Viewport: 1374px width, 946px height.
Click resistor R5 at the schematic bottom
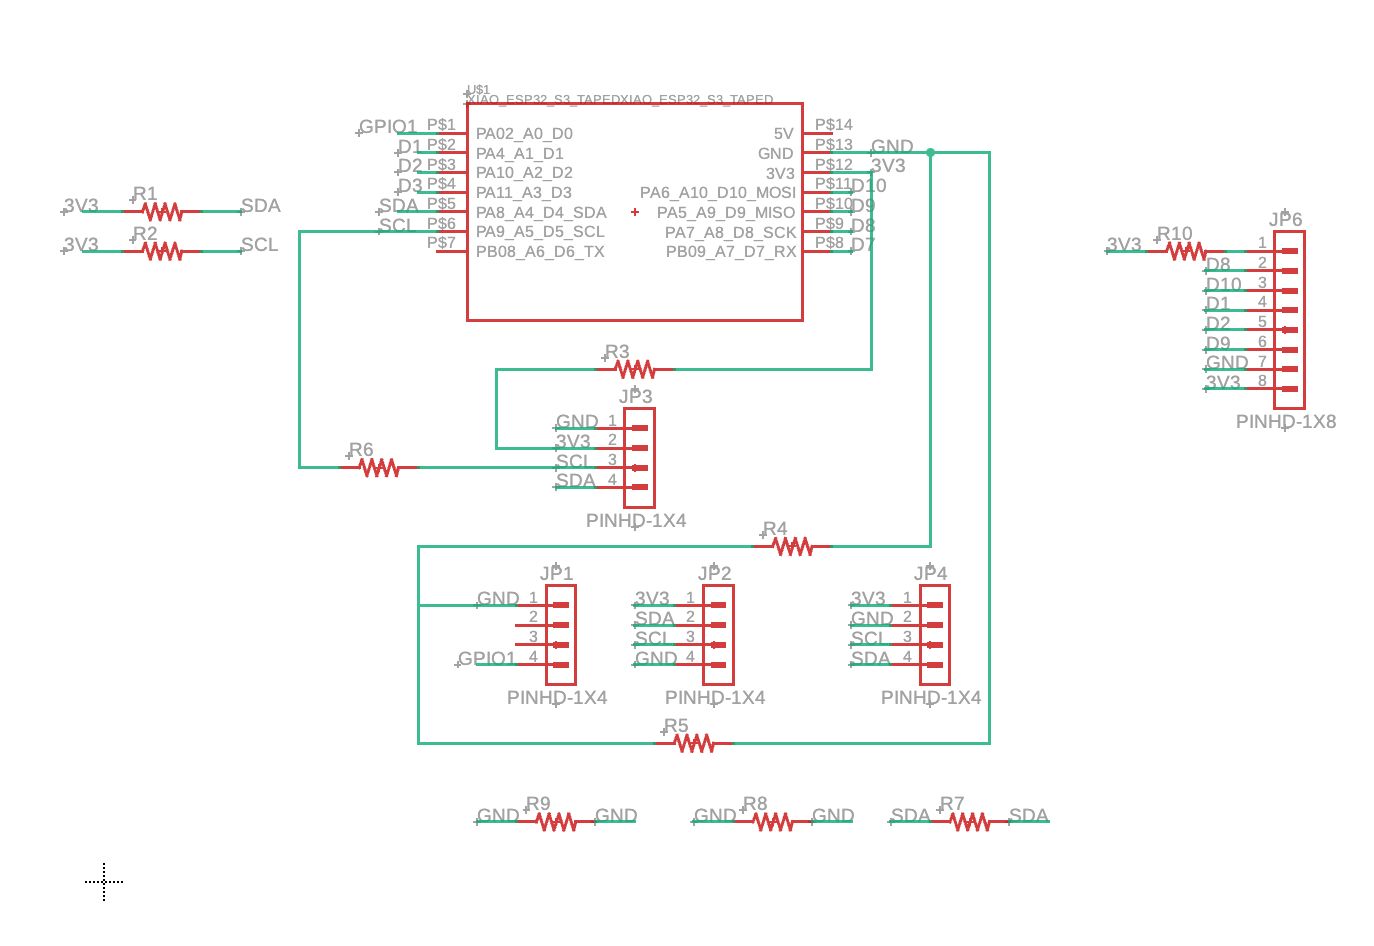(x=695, y=744)
